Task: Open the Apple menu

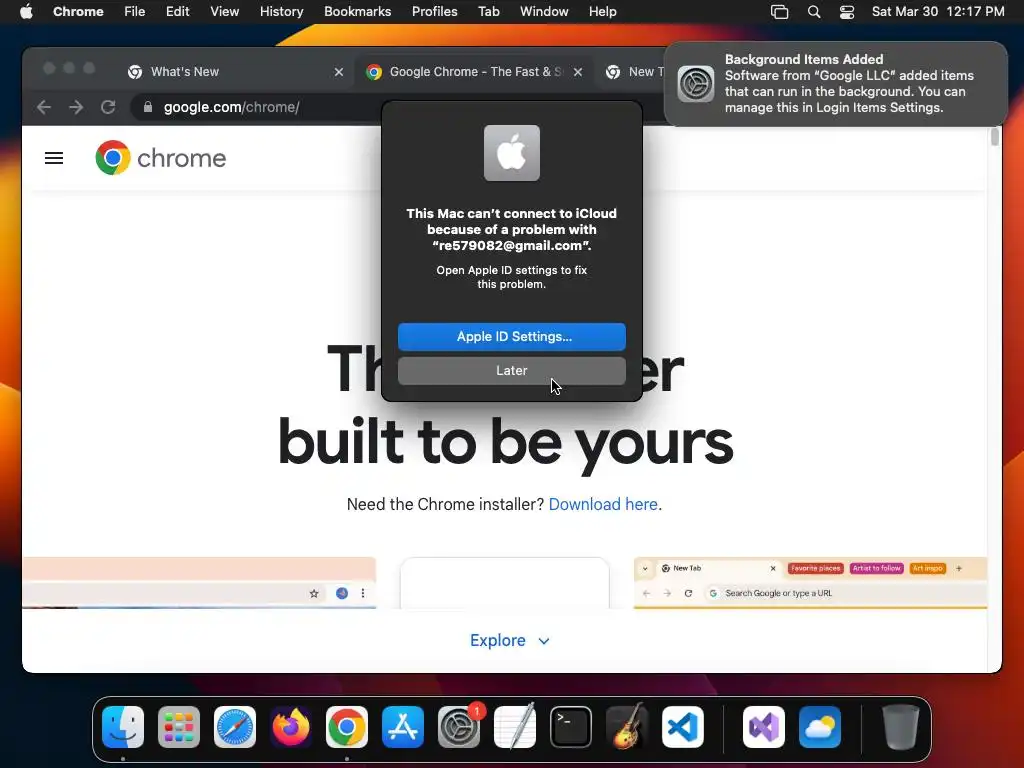Action: pyautogui.click(x=26, y=12)
